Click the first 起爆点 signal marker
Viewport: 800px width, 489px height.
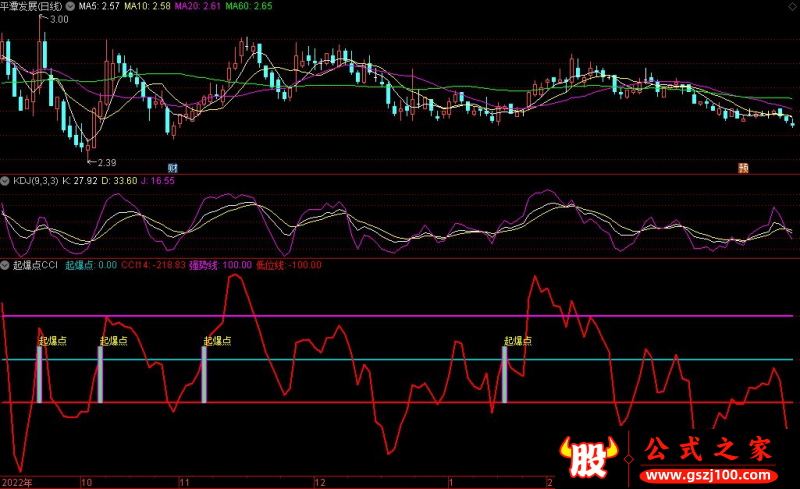tap(52, 341)
